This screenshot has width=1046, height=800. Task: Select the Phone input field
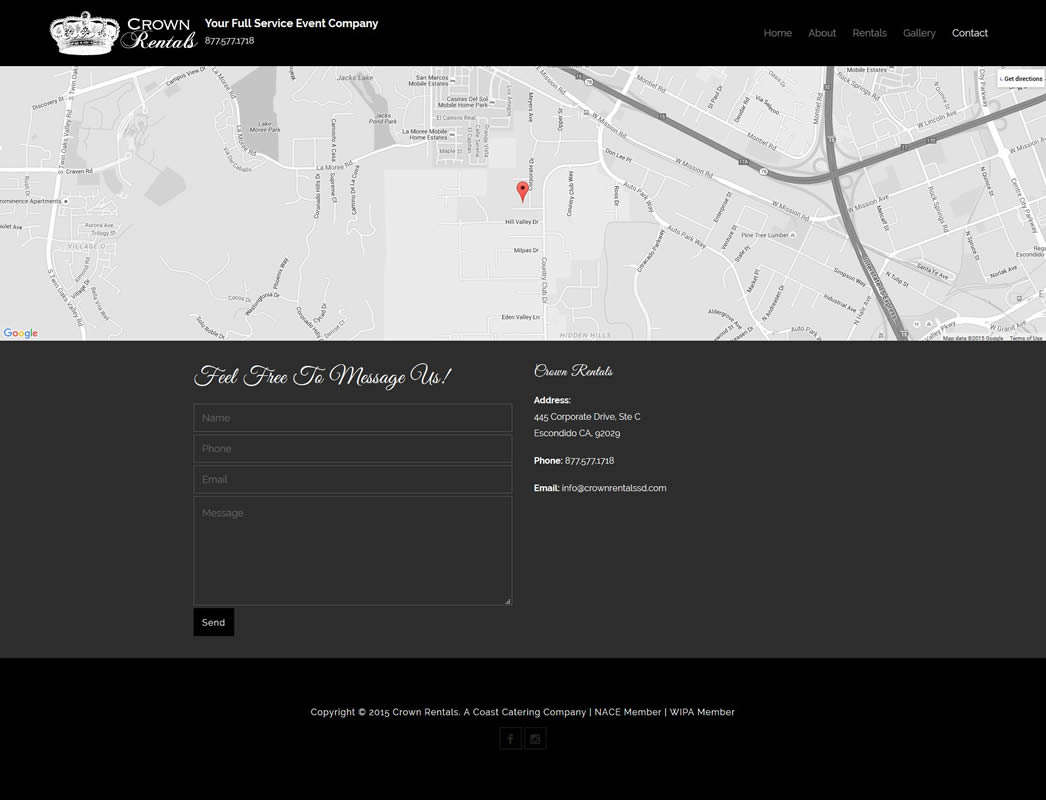(352, 448)
